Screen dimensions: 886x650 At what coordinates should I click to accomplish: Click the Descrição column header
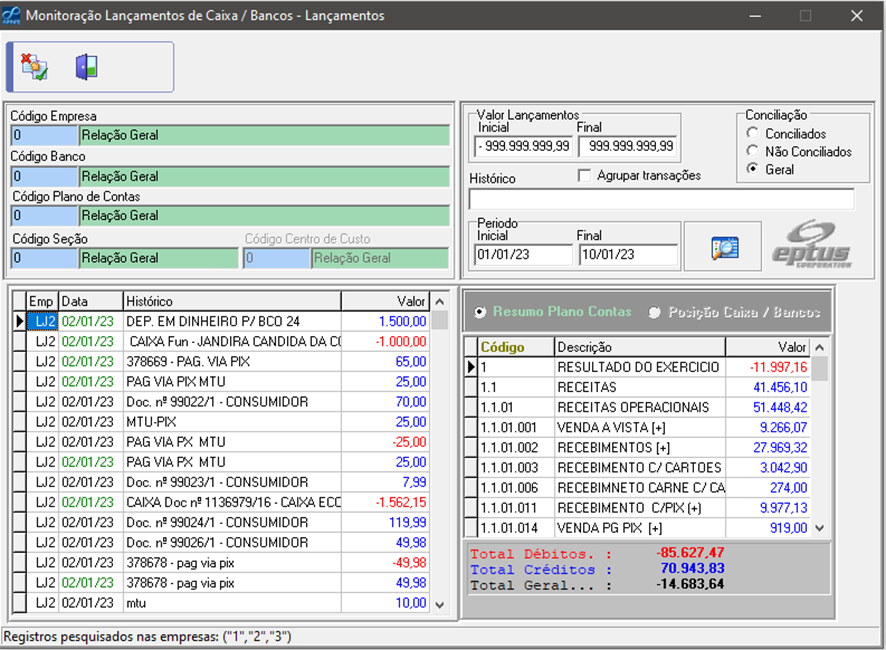[x=638, y=347]
